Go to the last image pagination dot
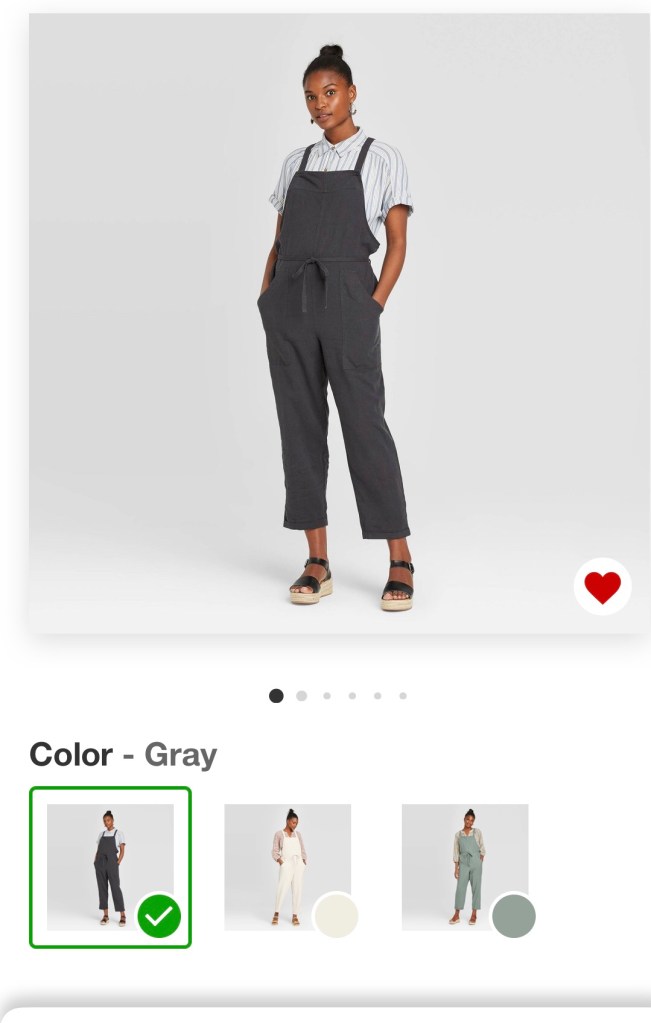 tap(403, 696)
